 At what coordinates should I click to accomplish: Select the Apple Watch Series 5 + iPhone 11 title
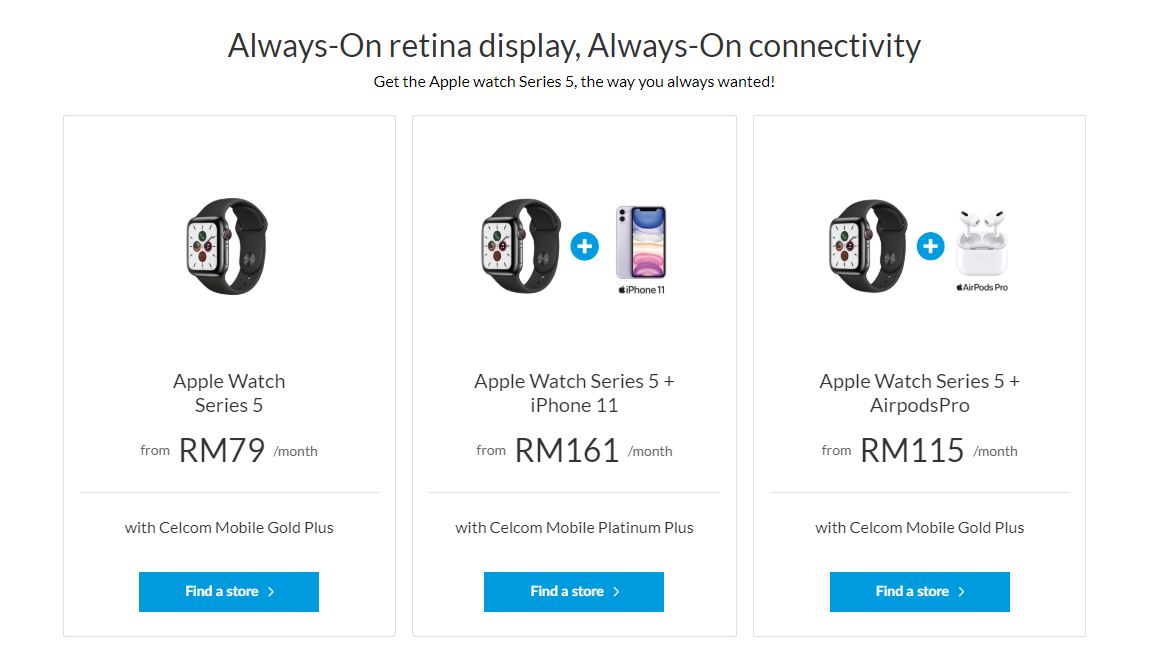pyautogui.click(x=574, y=393)
